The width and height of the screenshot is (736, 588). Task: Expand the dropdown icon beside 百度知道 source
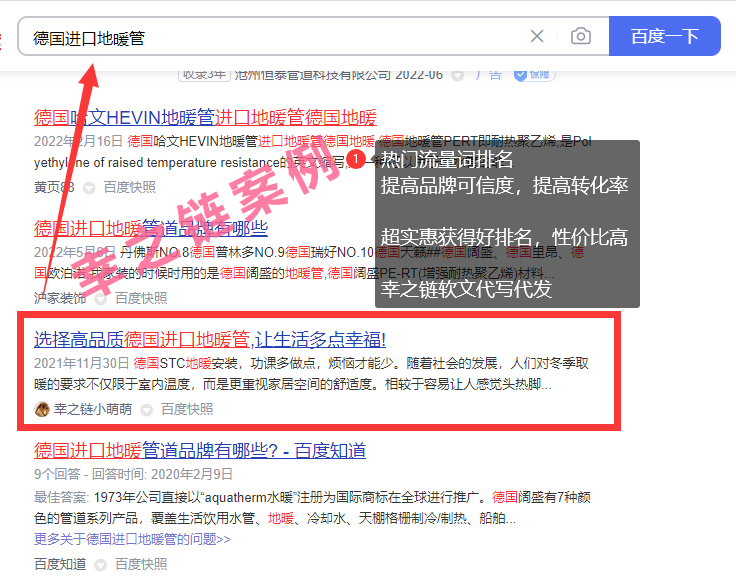[x=100, y=565]
